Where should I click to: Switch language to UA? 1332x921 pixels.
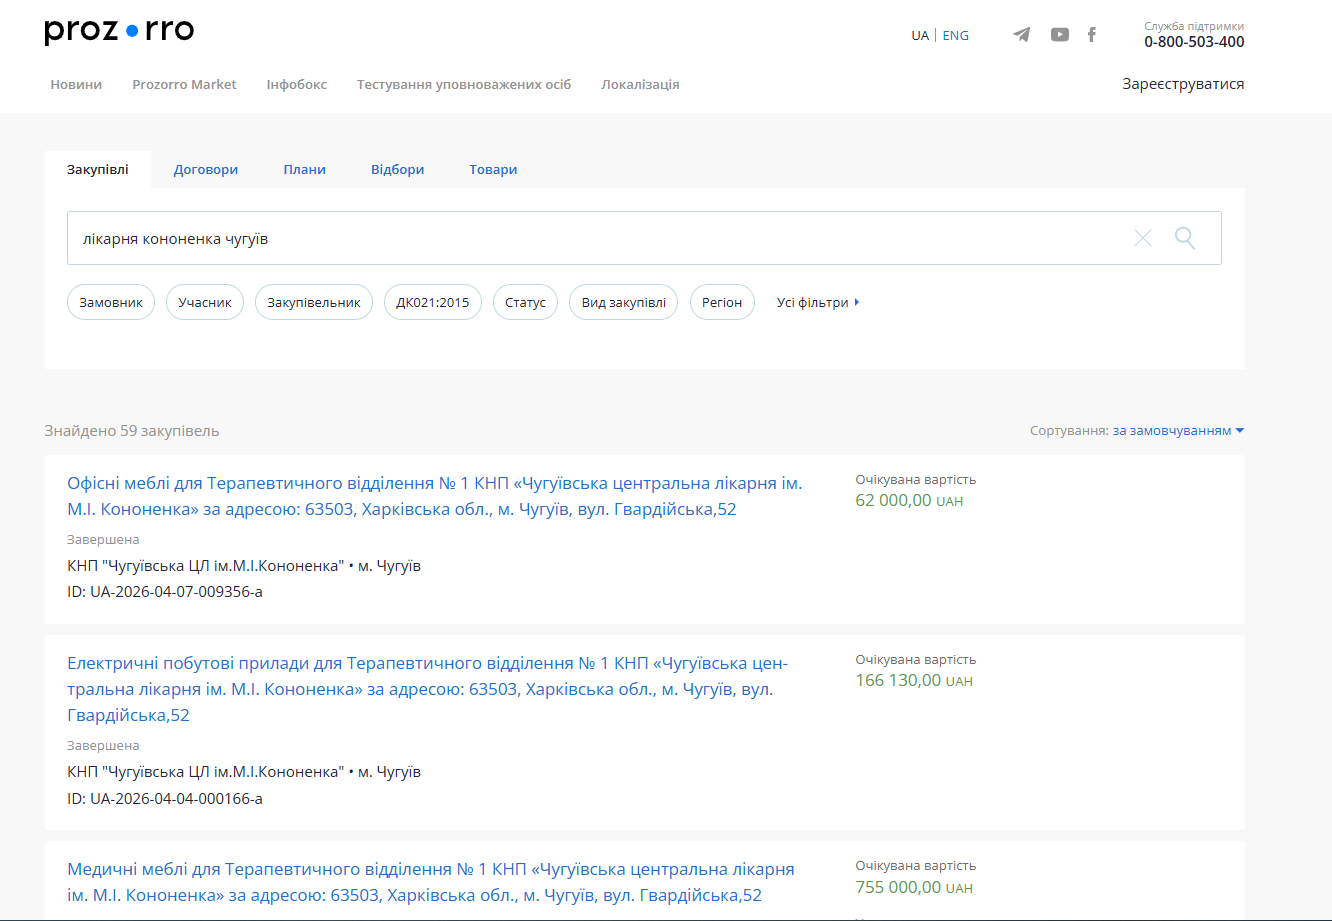[x=920, y=35]
